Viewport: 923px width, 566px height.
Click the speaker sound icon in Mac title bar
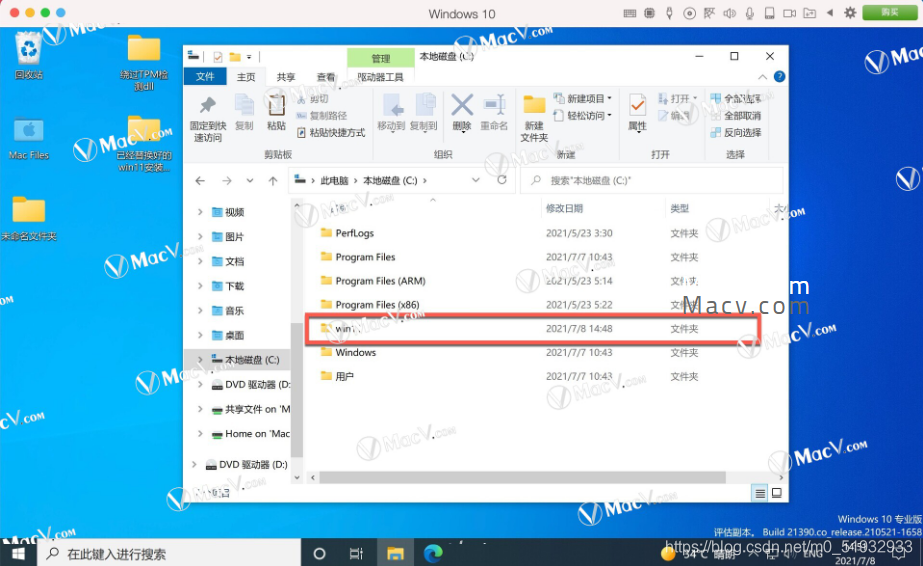[x=729, y=13]
